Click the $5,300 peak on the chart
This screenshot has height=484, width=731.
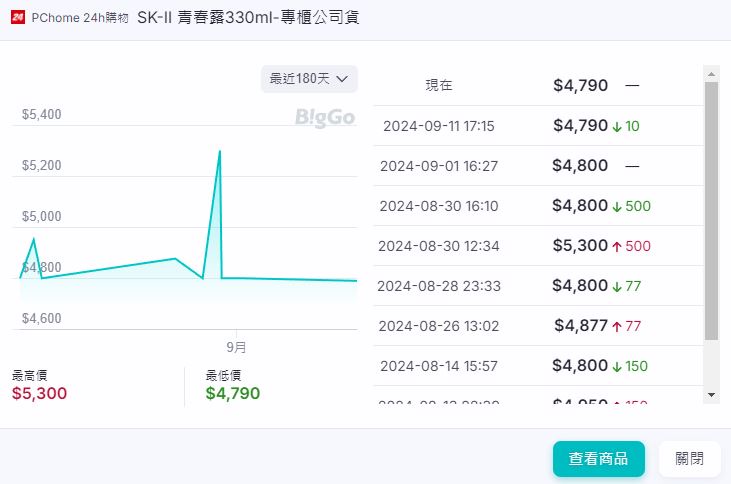point(219,152)
